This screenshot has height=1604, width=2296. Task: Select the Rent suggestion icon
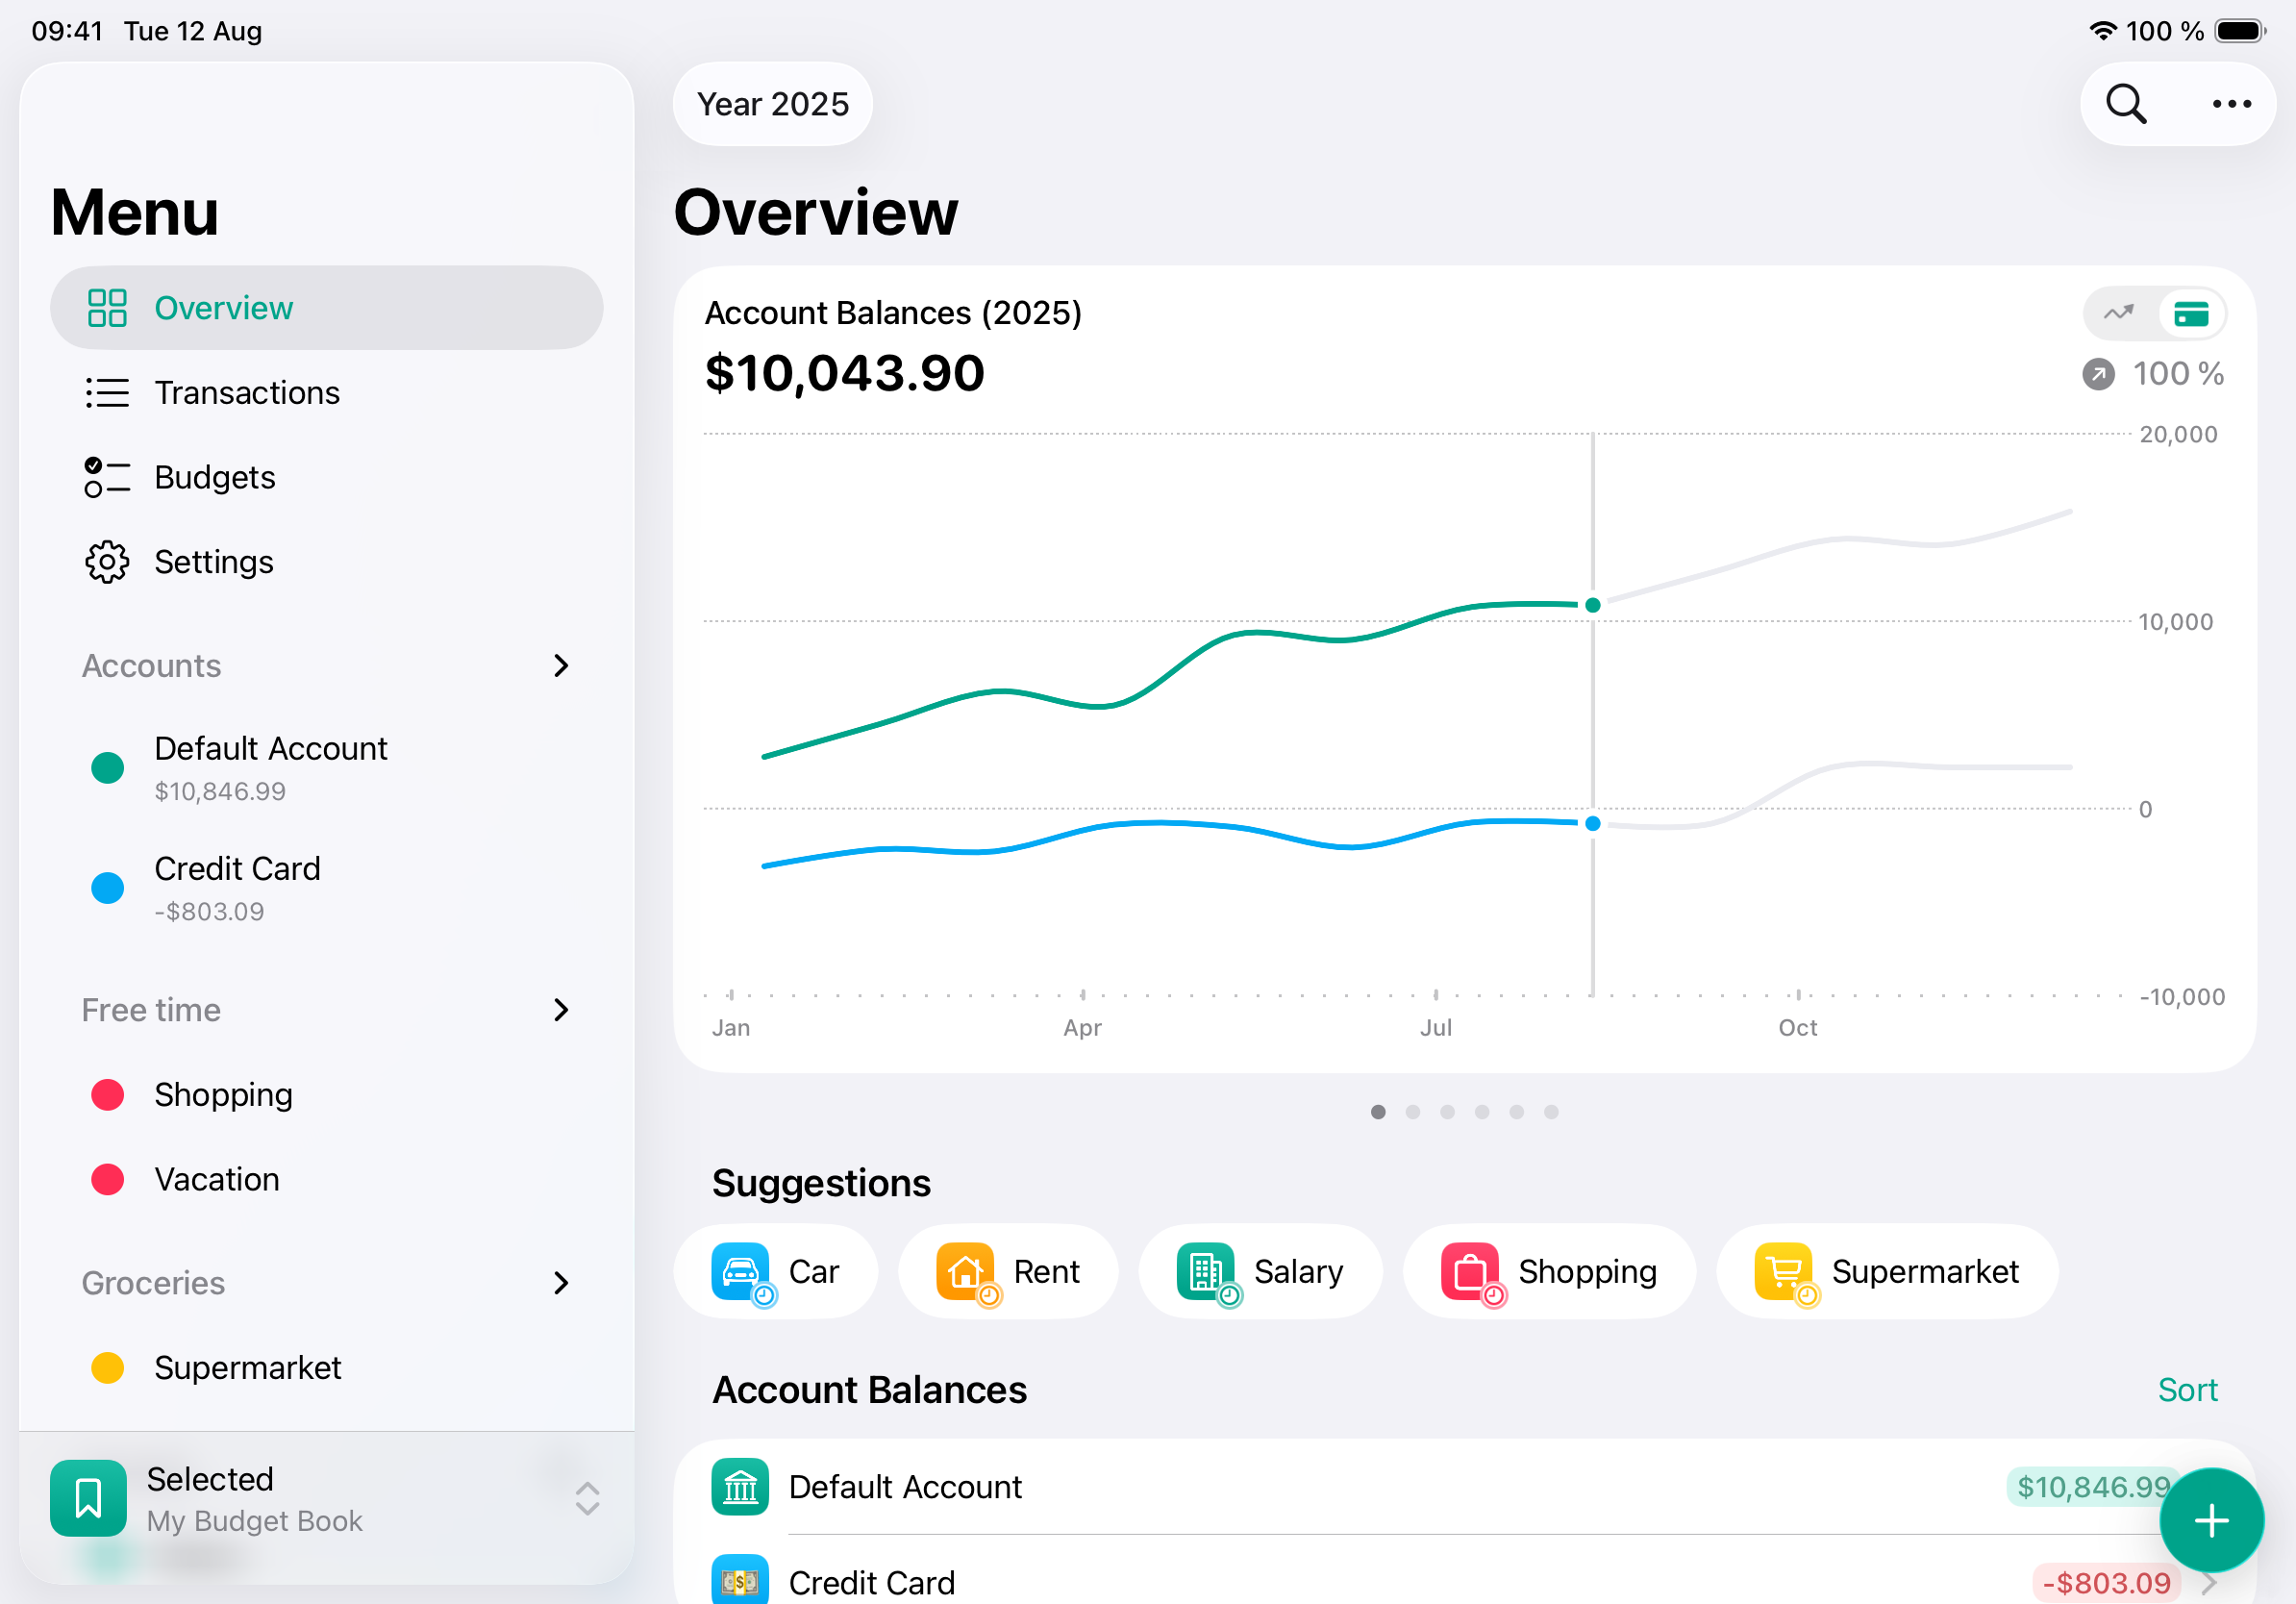[x=965, y=1271]
